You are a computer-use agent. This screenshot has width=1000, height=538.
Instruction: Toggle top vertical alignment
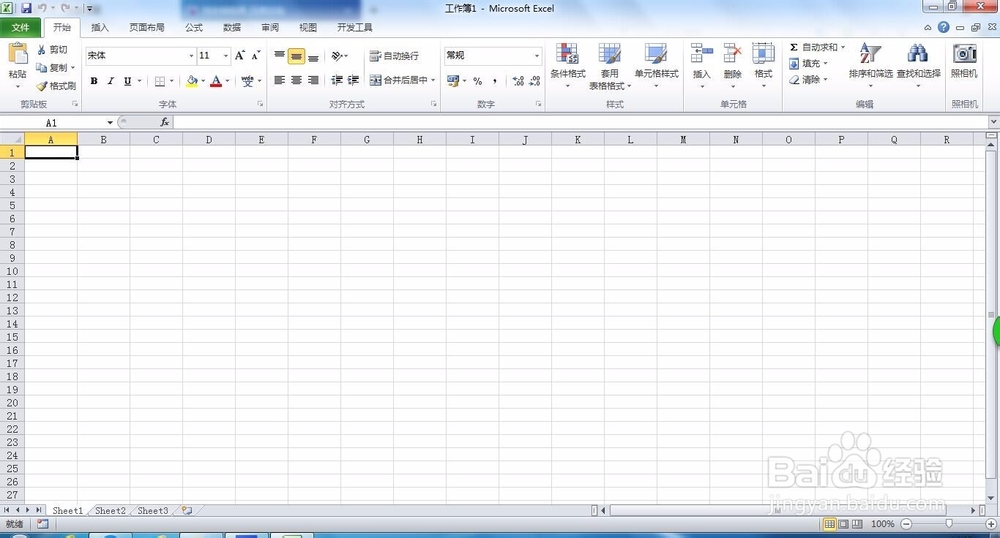coord(279,56)
